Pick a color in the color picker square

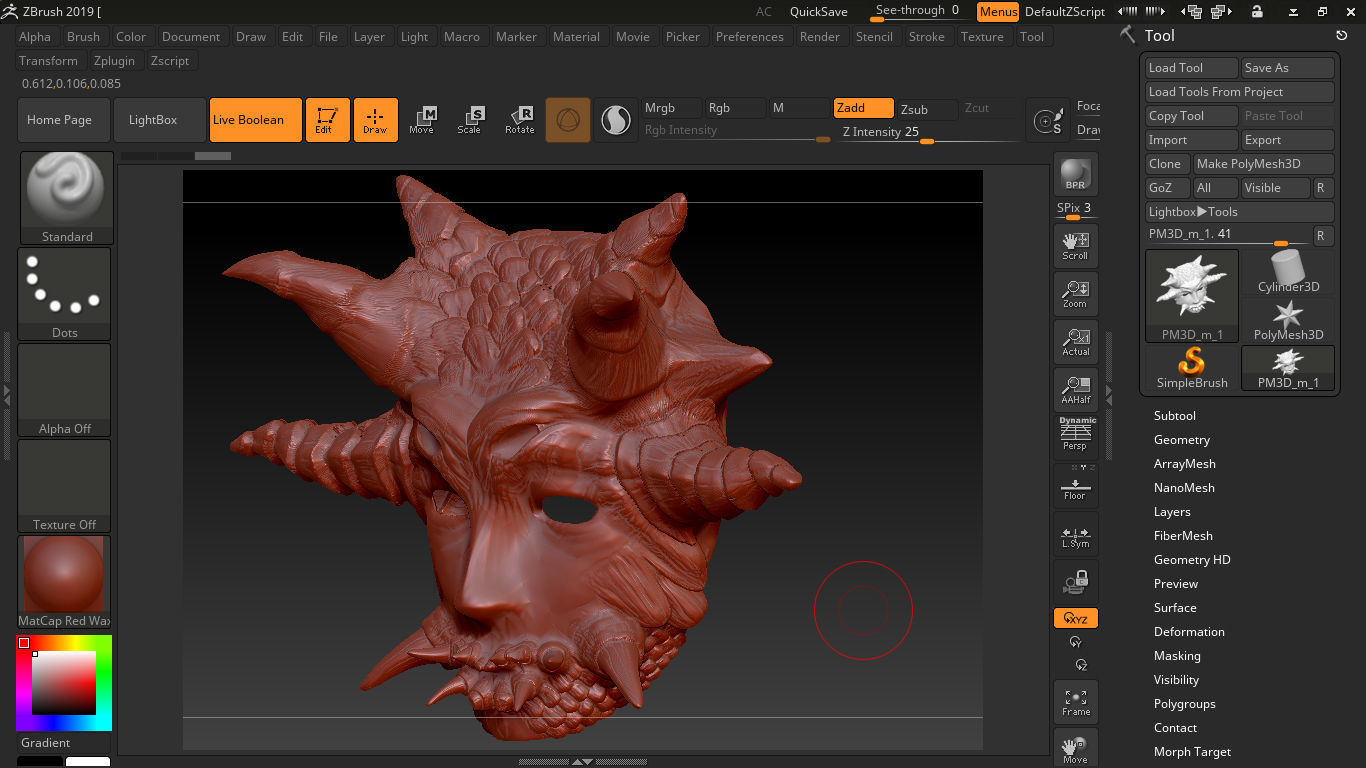[x=64, y=683]
